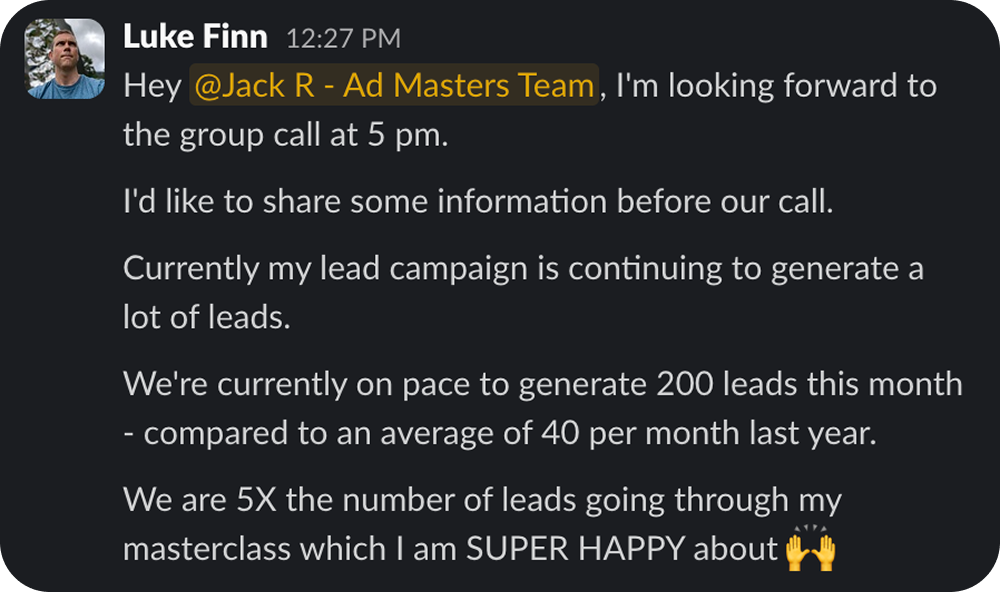This screenshot has width=1000, height=592.
Task: Click the word Hey at message start
Action: click(152, 85)
